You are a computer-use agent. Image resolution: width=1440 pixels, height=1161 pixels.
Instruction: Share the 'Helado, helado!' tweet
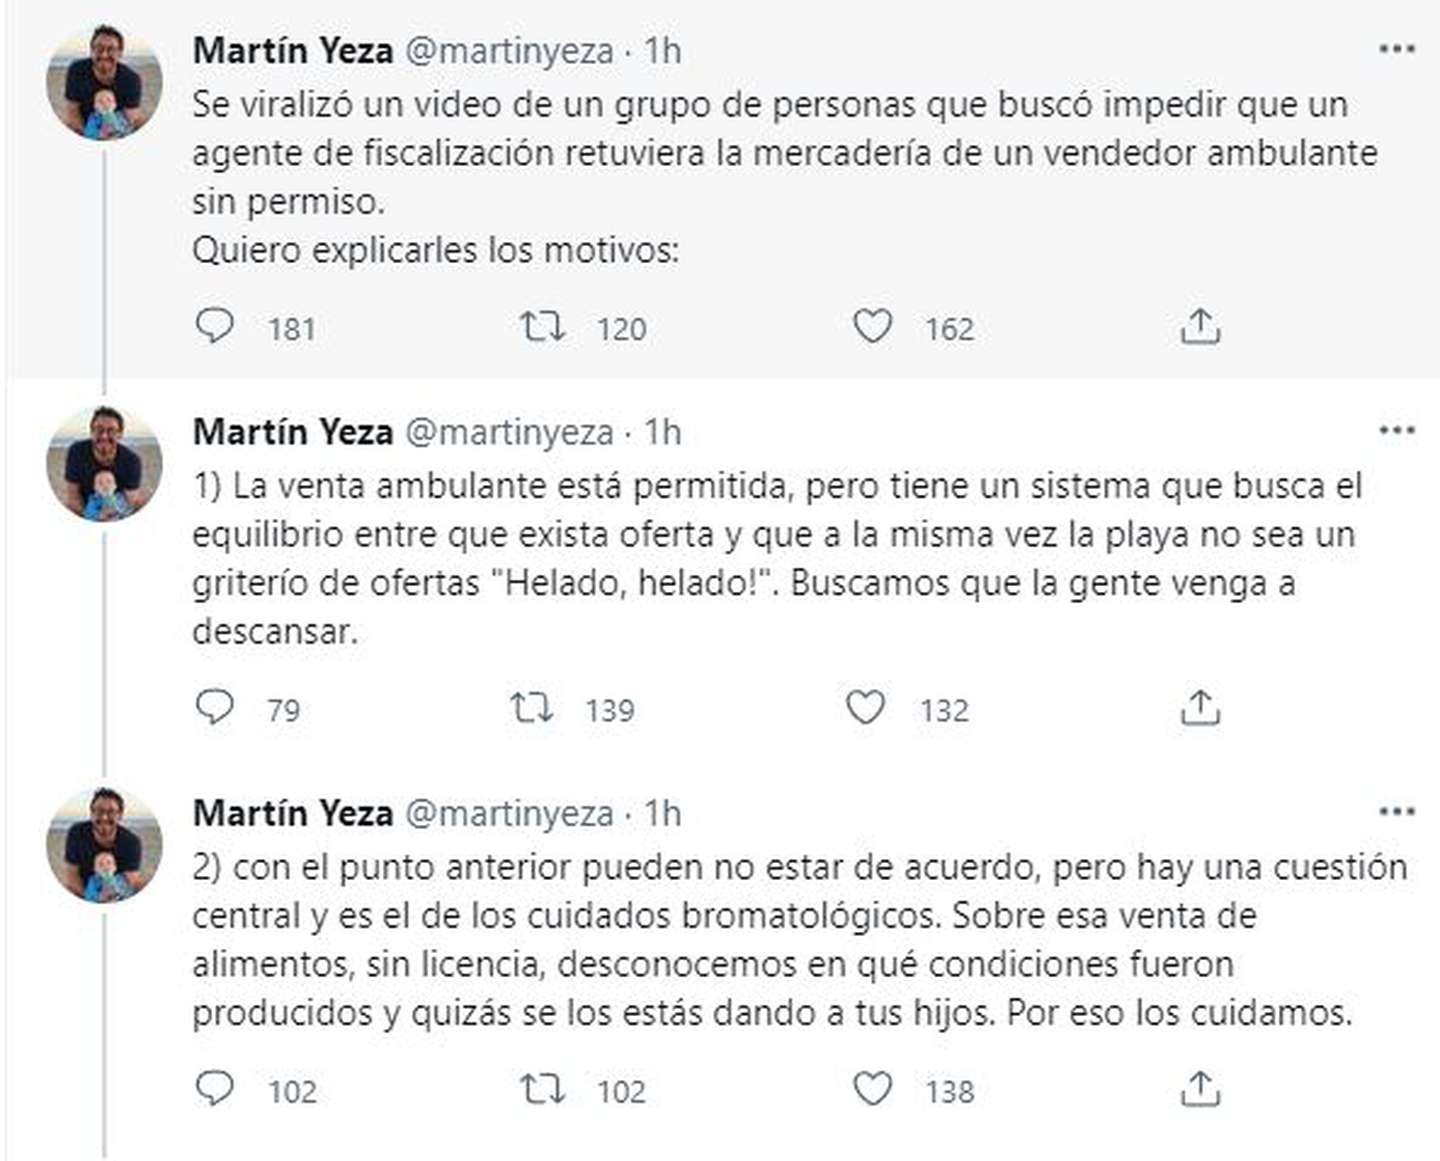pyautogui.click(x=1199, y=708)
